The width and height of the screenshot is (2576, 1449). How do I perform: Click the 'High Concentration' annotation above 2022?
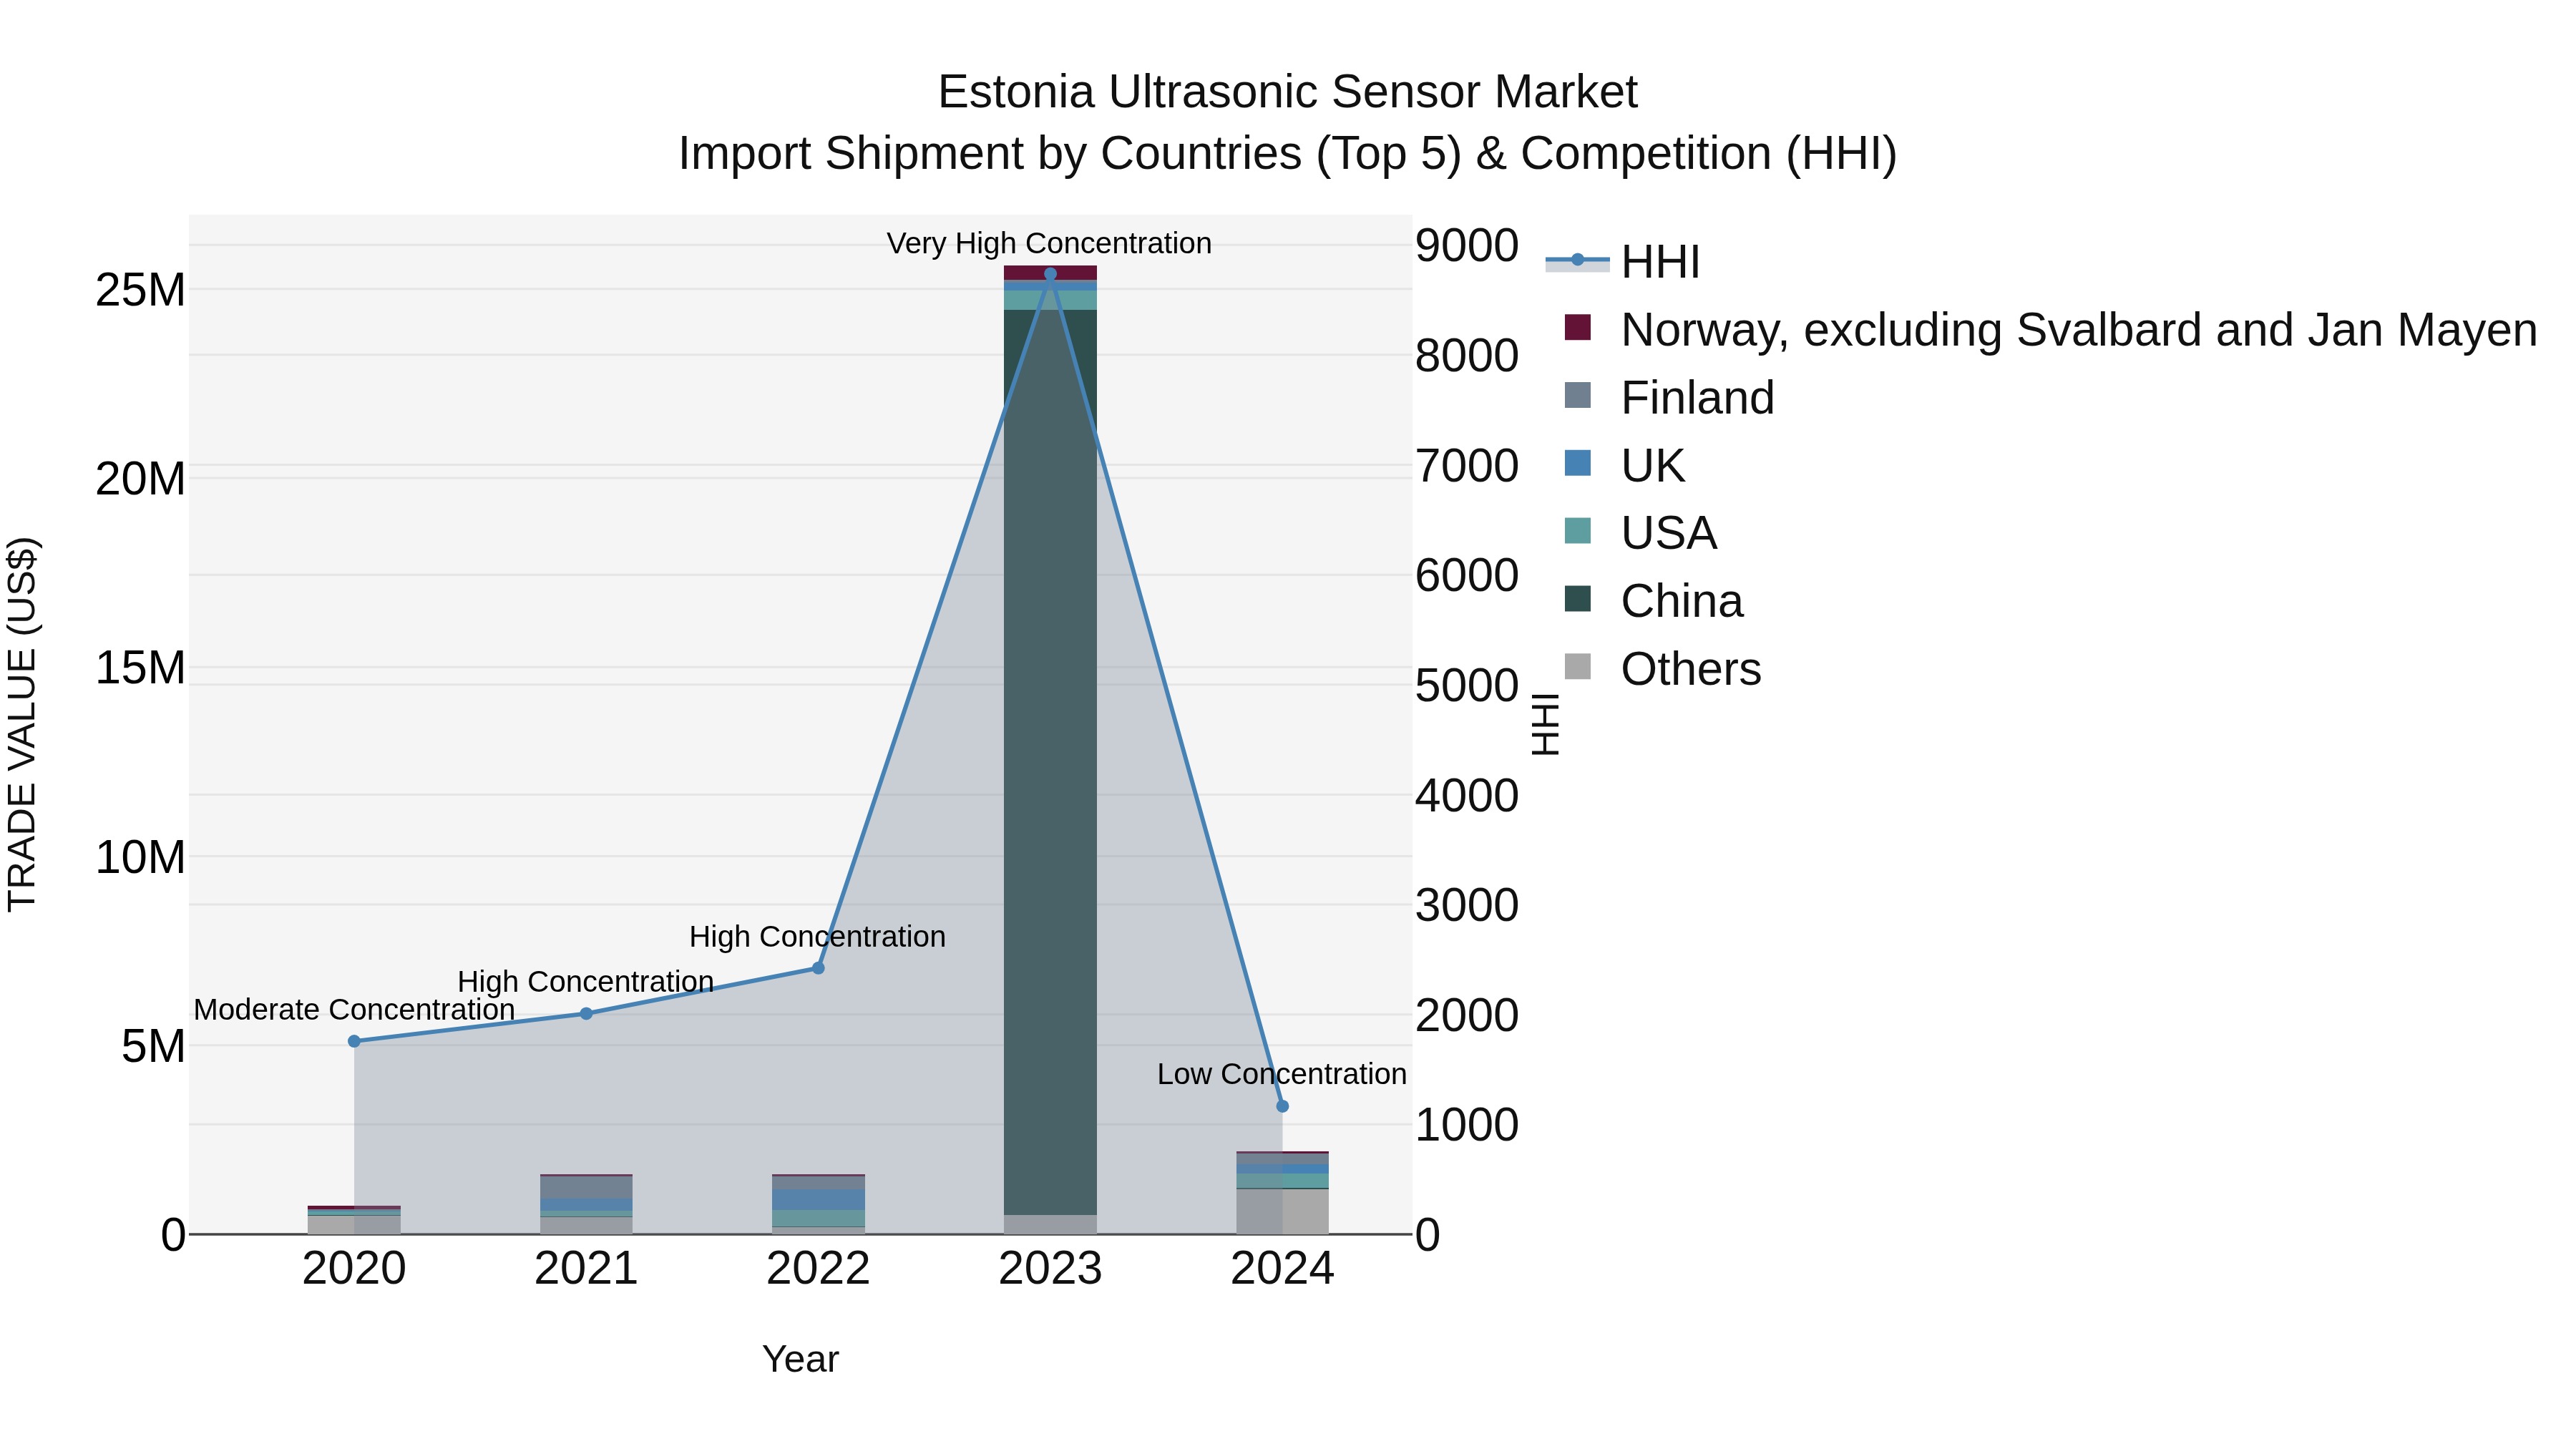[817, 937]
